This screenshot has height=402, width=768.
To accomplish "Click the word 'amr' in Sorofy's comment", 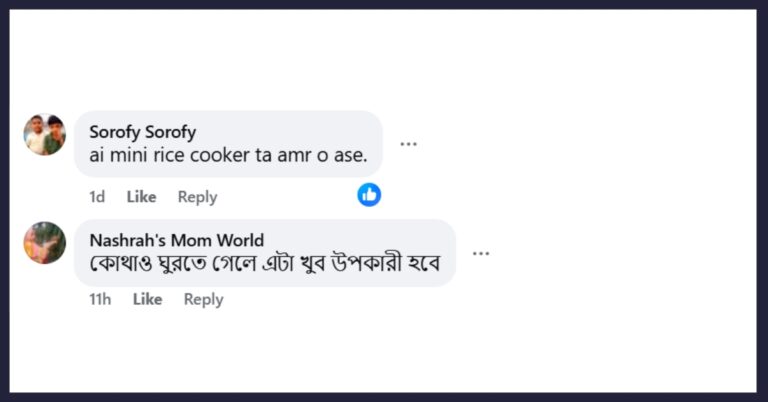I will (x=294, y=155).
